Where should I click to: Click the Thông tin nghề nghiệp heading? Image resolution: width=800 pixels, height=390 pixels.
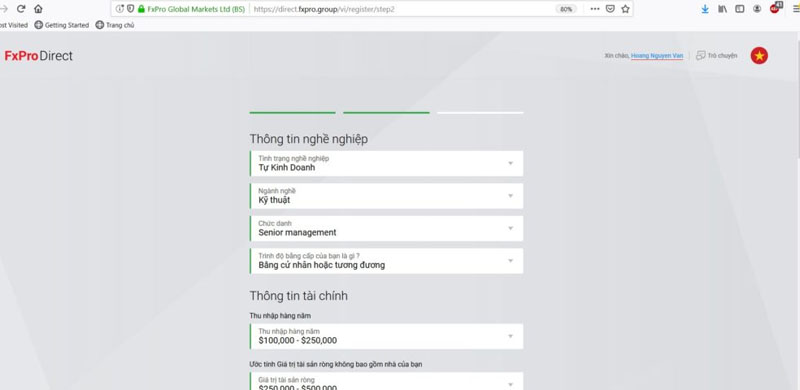(309, 139)
